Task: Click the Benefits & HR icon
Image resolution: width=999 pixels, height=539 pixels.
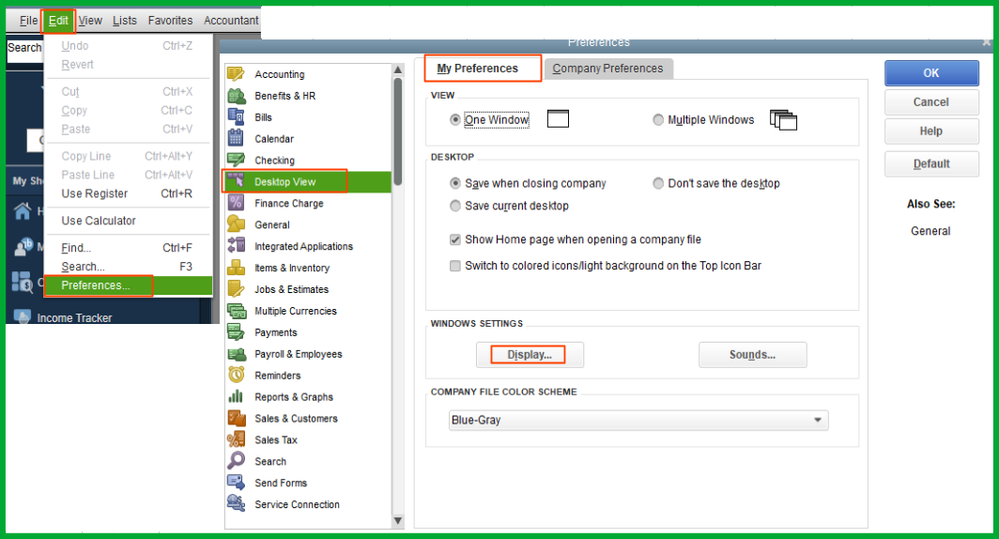Action: click(x=236, y=96)
